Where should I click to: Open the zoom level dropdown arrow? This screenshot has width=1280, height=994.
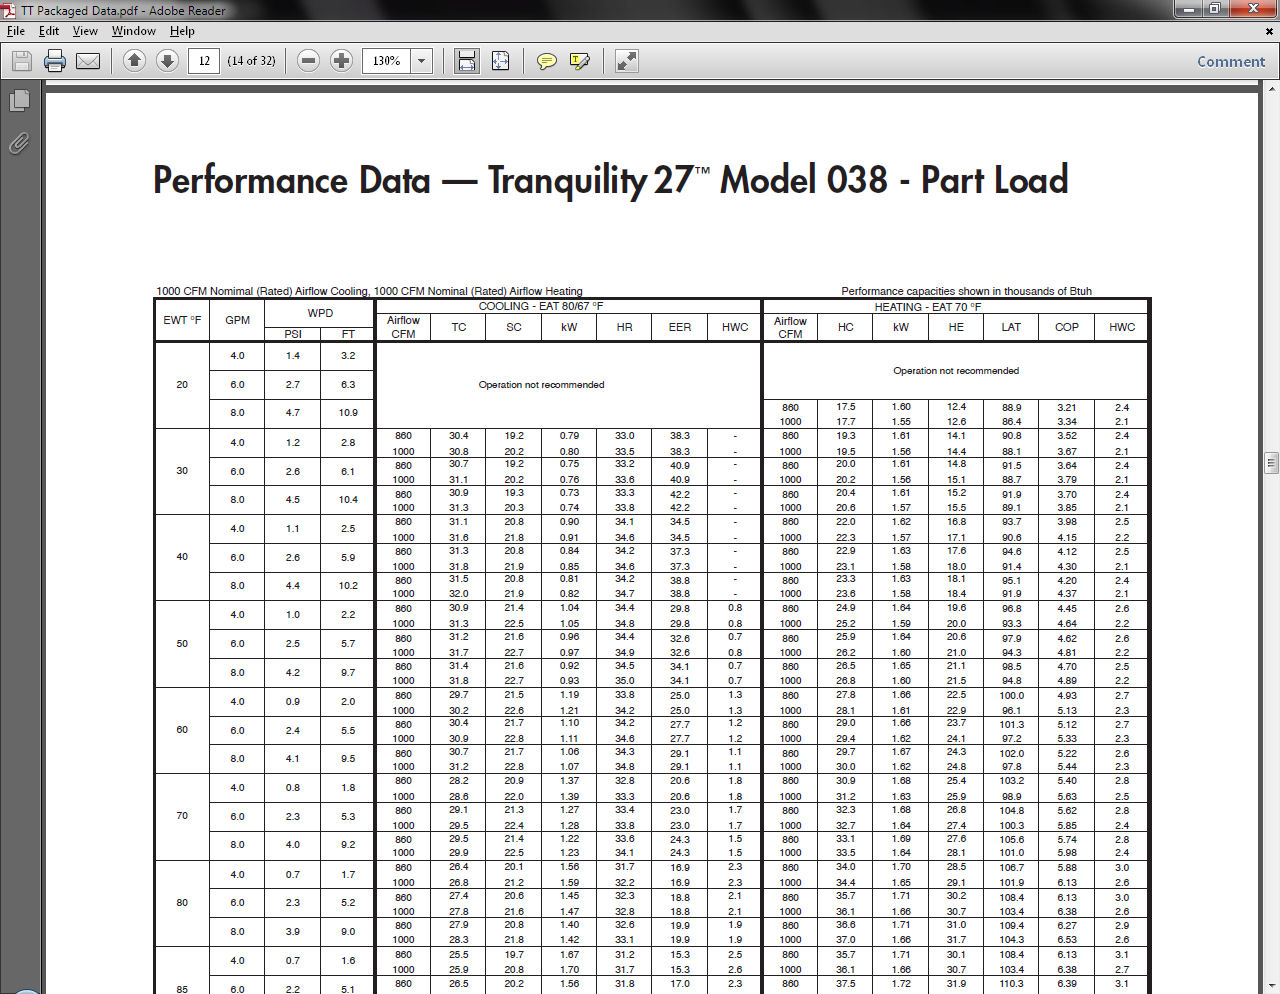point(422,61)
